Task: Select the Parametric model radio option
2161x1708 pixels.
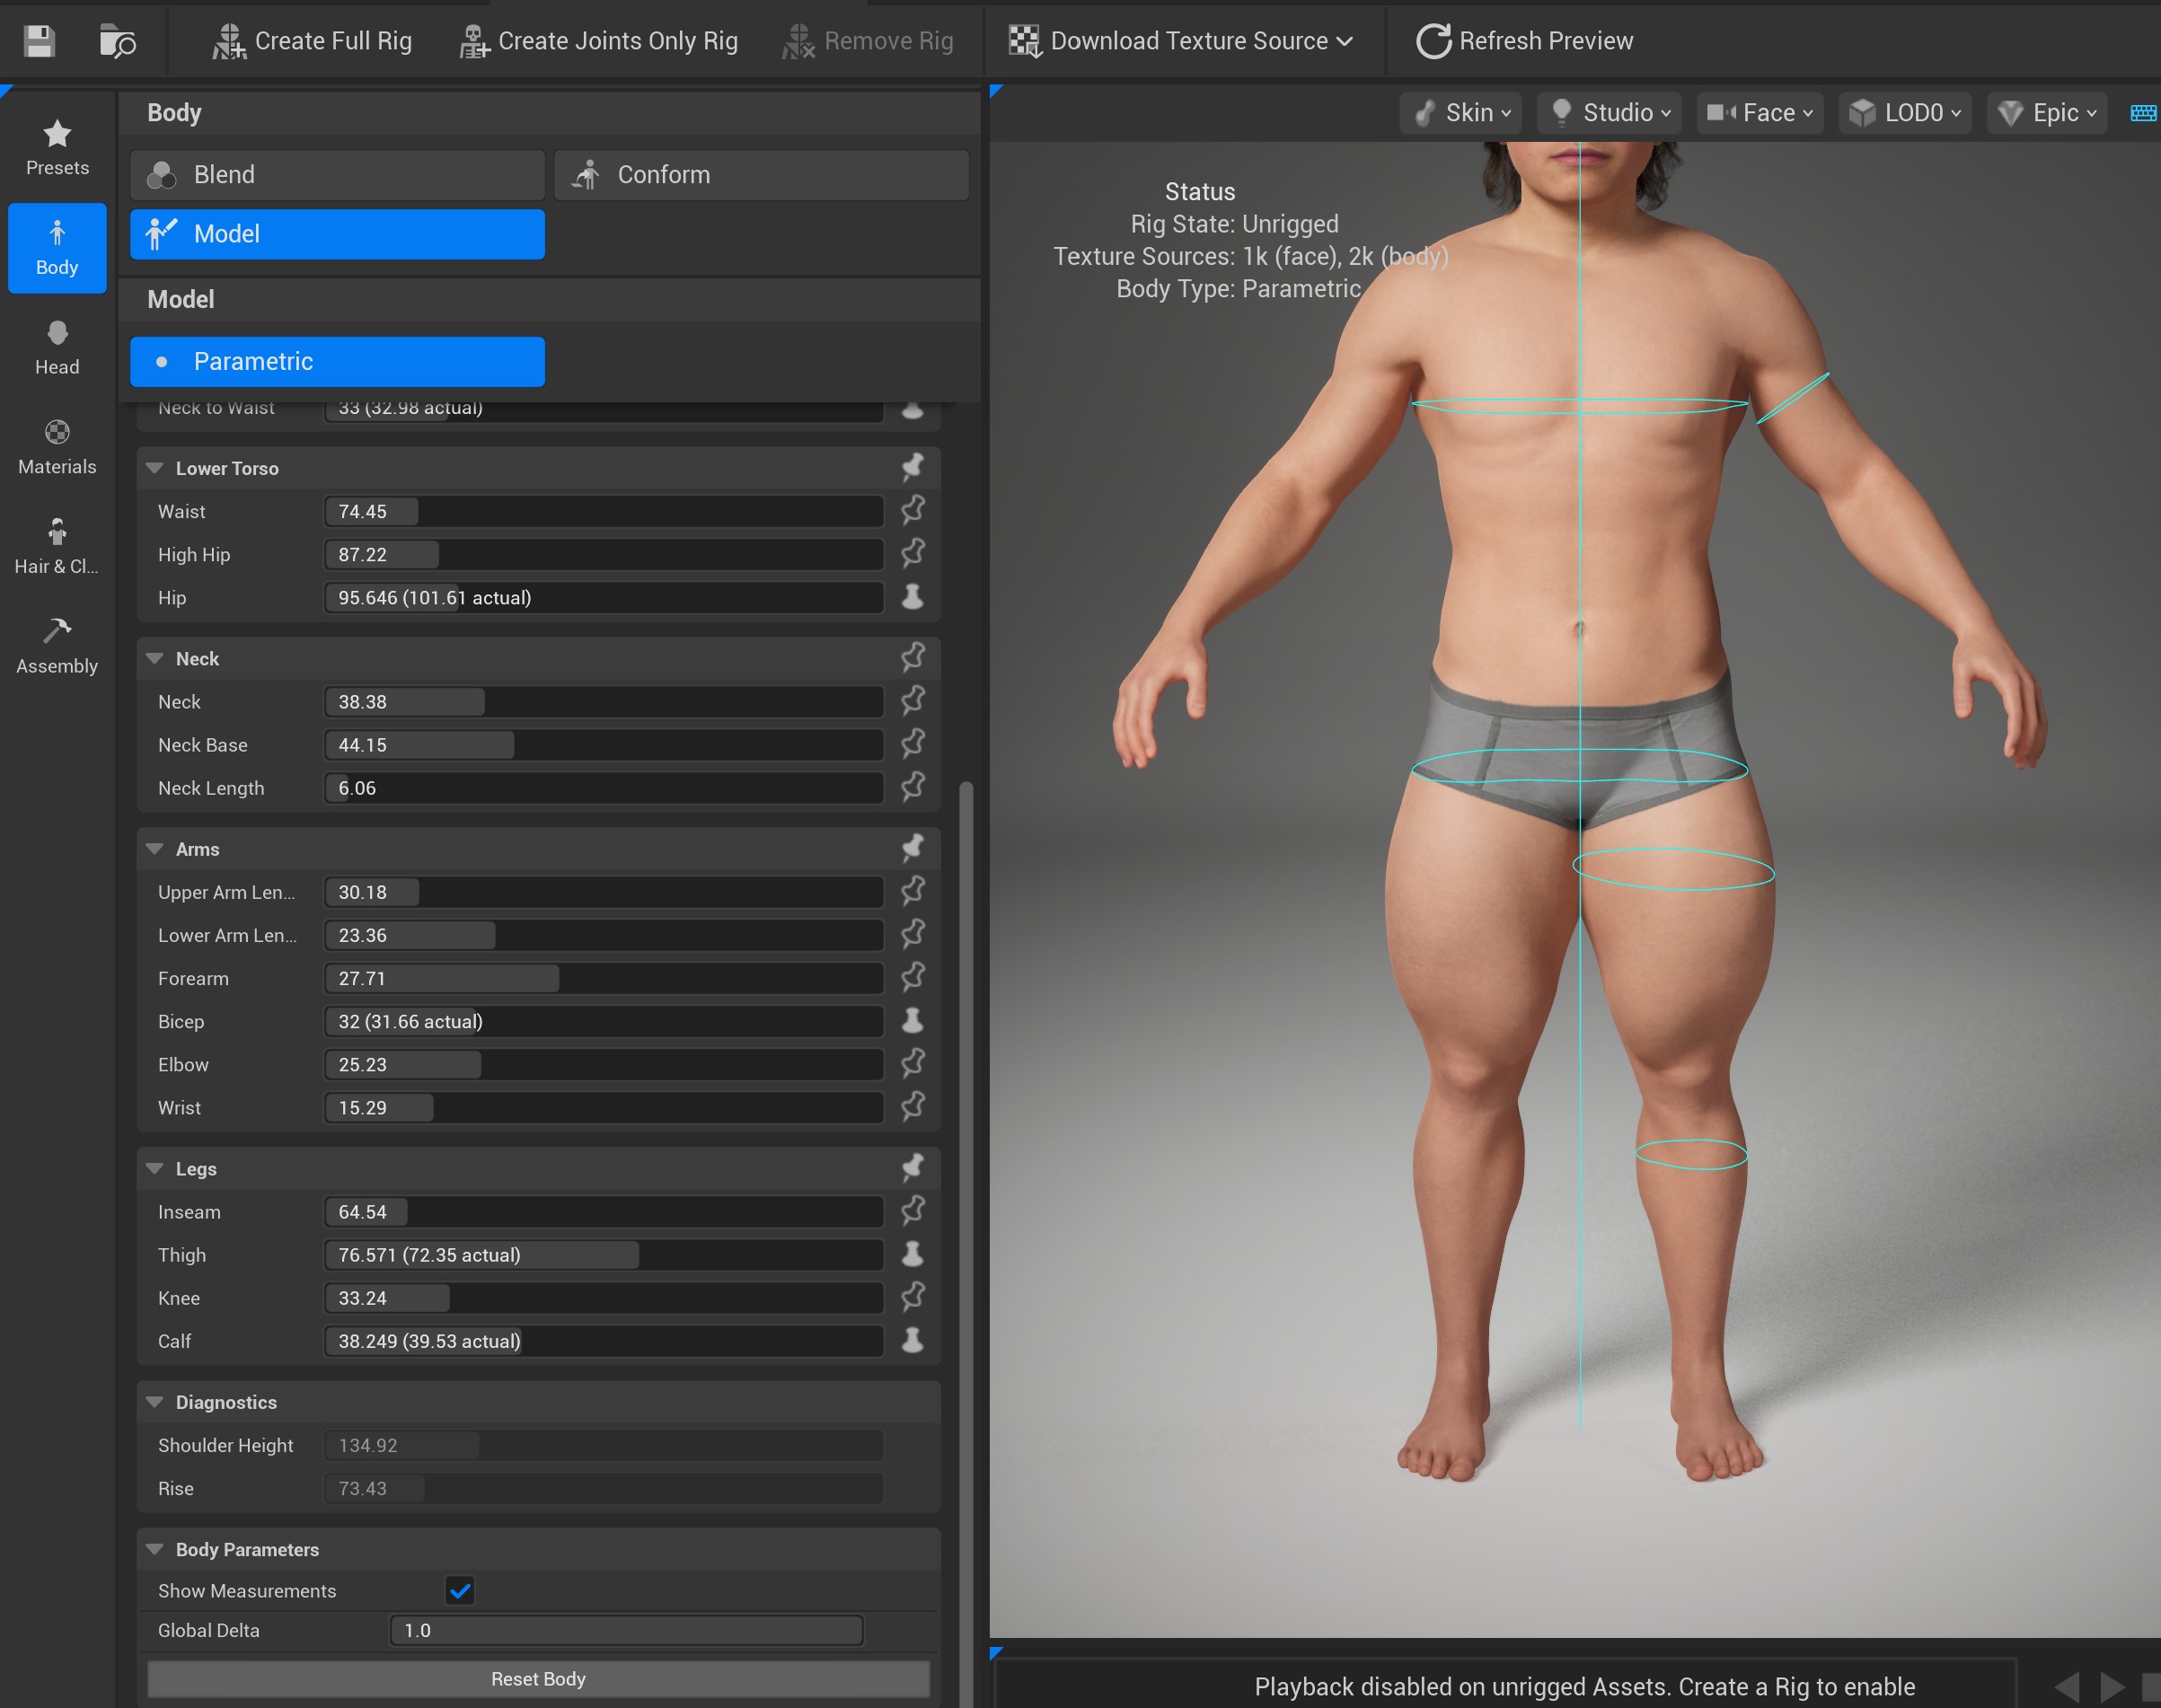Action: point(337,361)
